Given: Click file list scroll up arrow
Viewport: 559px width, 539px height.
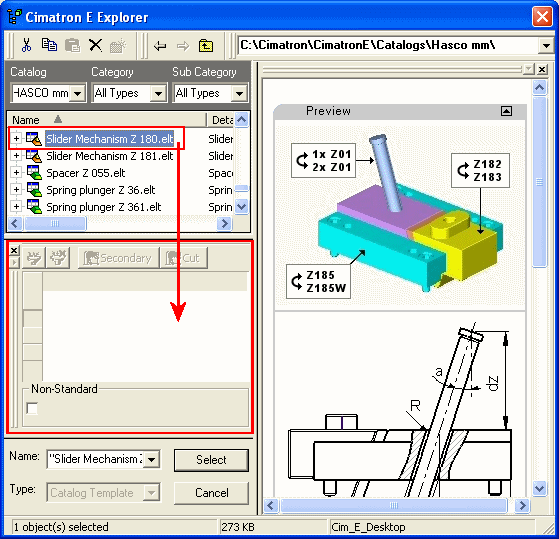Looking at the screenshot, I should (x=242, y=120).
